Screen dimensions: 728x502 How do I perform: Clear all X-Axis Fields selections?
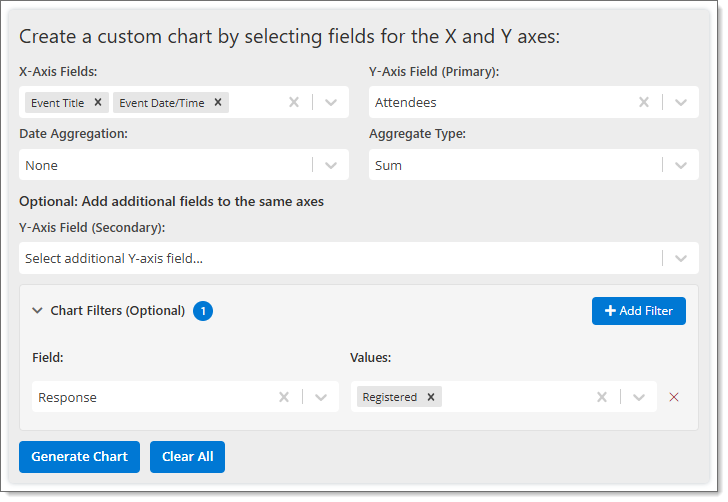[x=294, y=102]
